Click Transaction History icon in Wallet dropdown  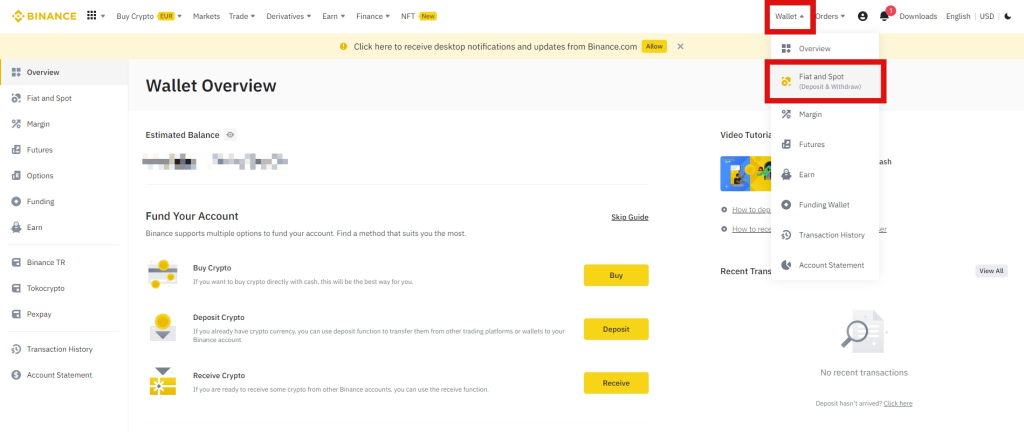point(786,235)
